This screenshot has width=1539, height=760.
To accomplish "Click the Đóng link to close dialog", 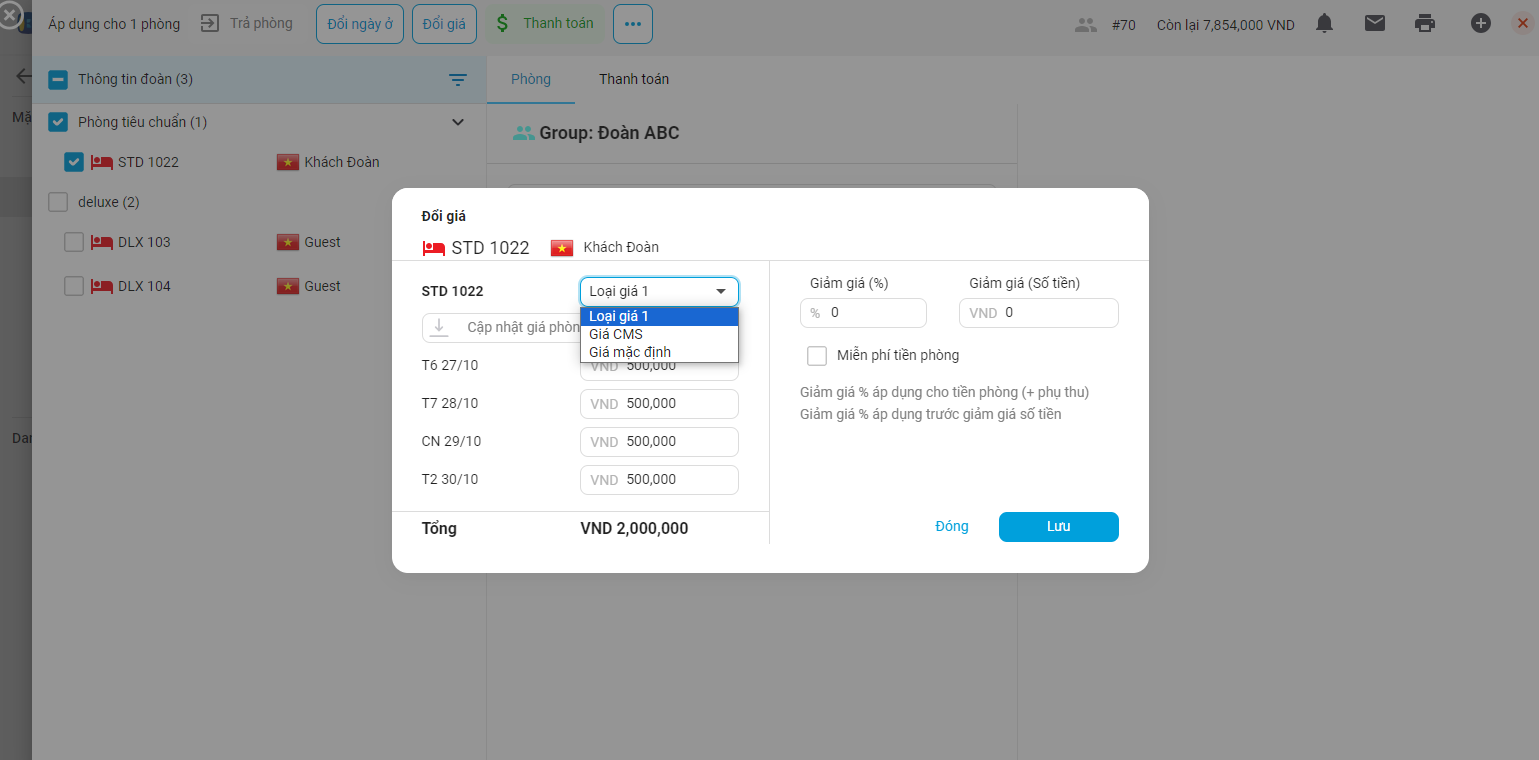I will [x=951, y=526].
